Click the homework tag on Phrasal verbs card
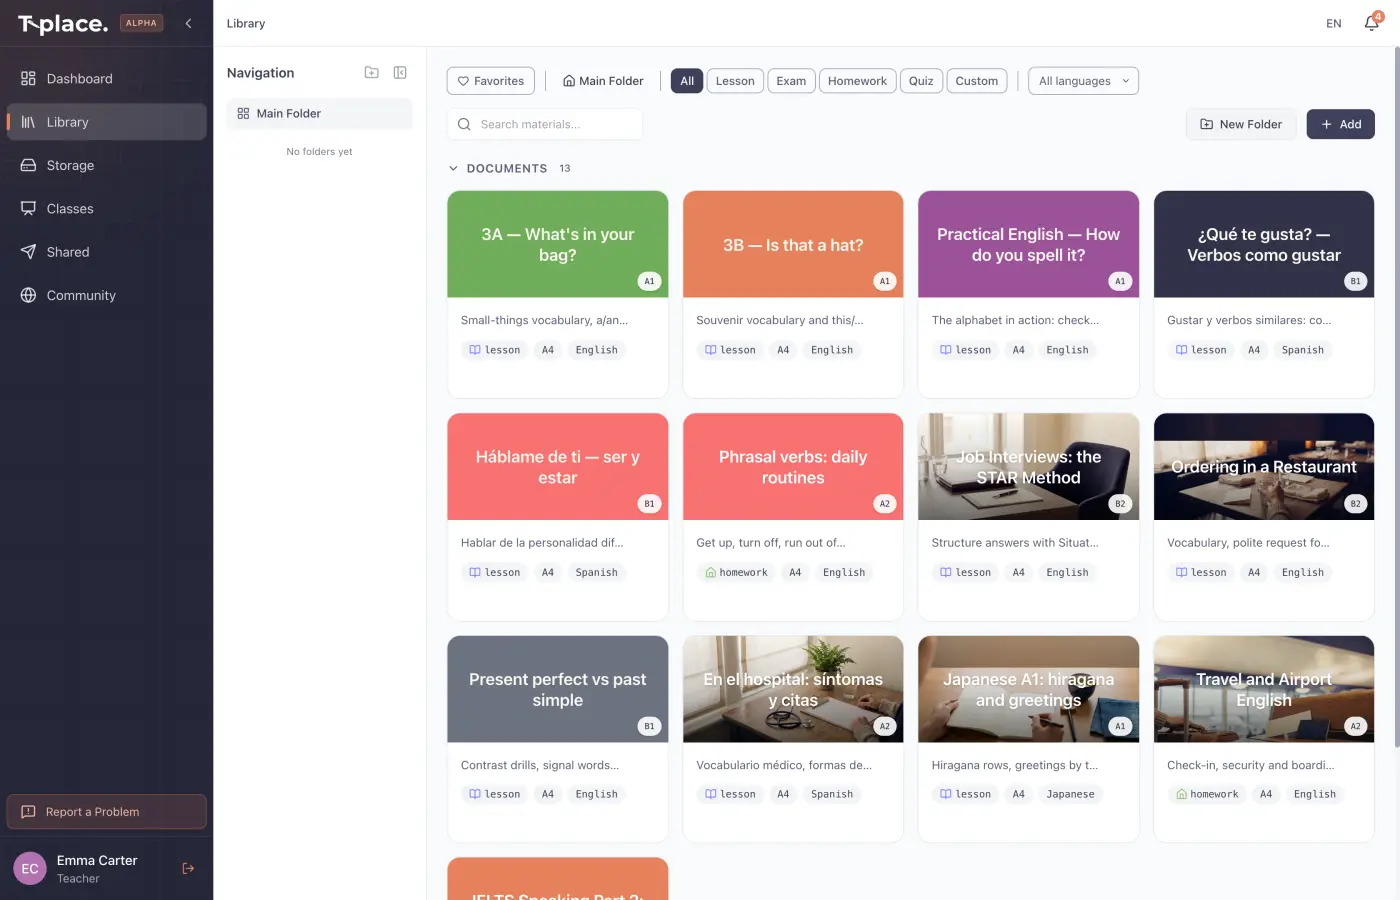Viewport: 1400px width, 900px height. (736, 573)
